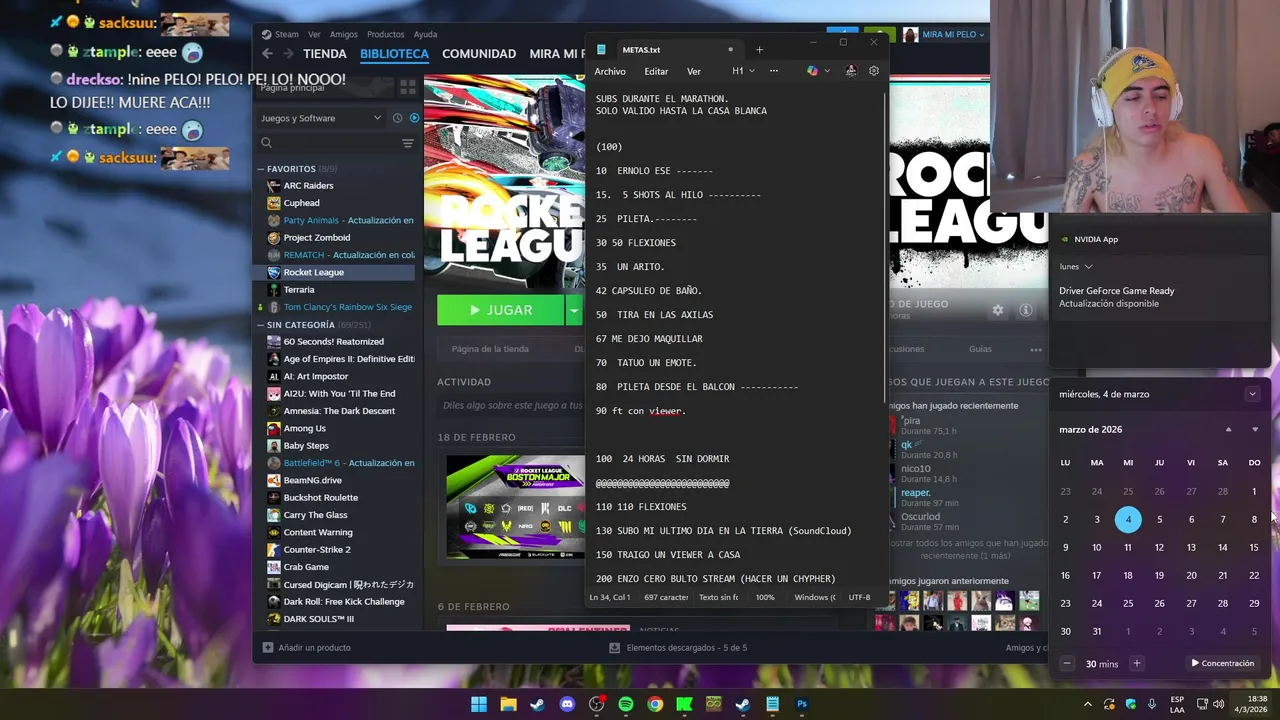Go to previous month in calendar
The height and width of the screenshot is (720, 1280).
pos(1229,429)
